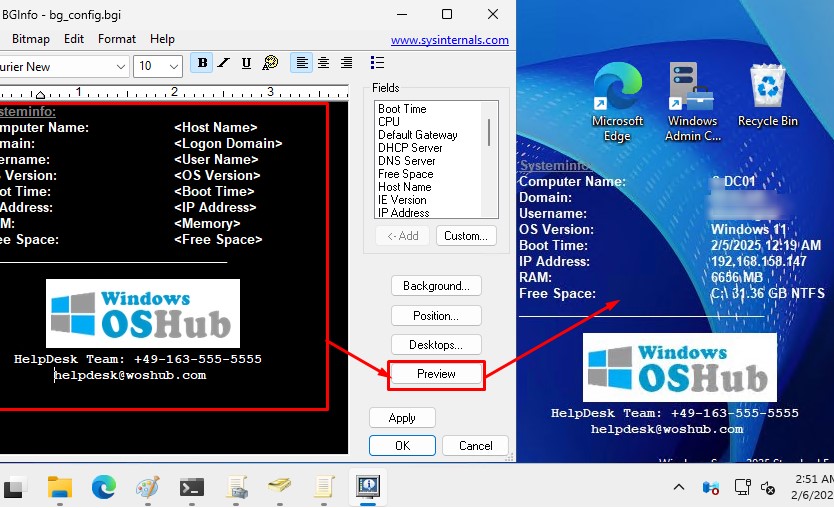
Task: Open the network status tray icon
Action: pyautogui.click(x=741, y=487)
